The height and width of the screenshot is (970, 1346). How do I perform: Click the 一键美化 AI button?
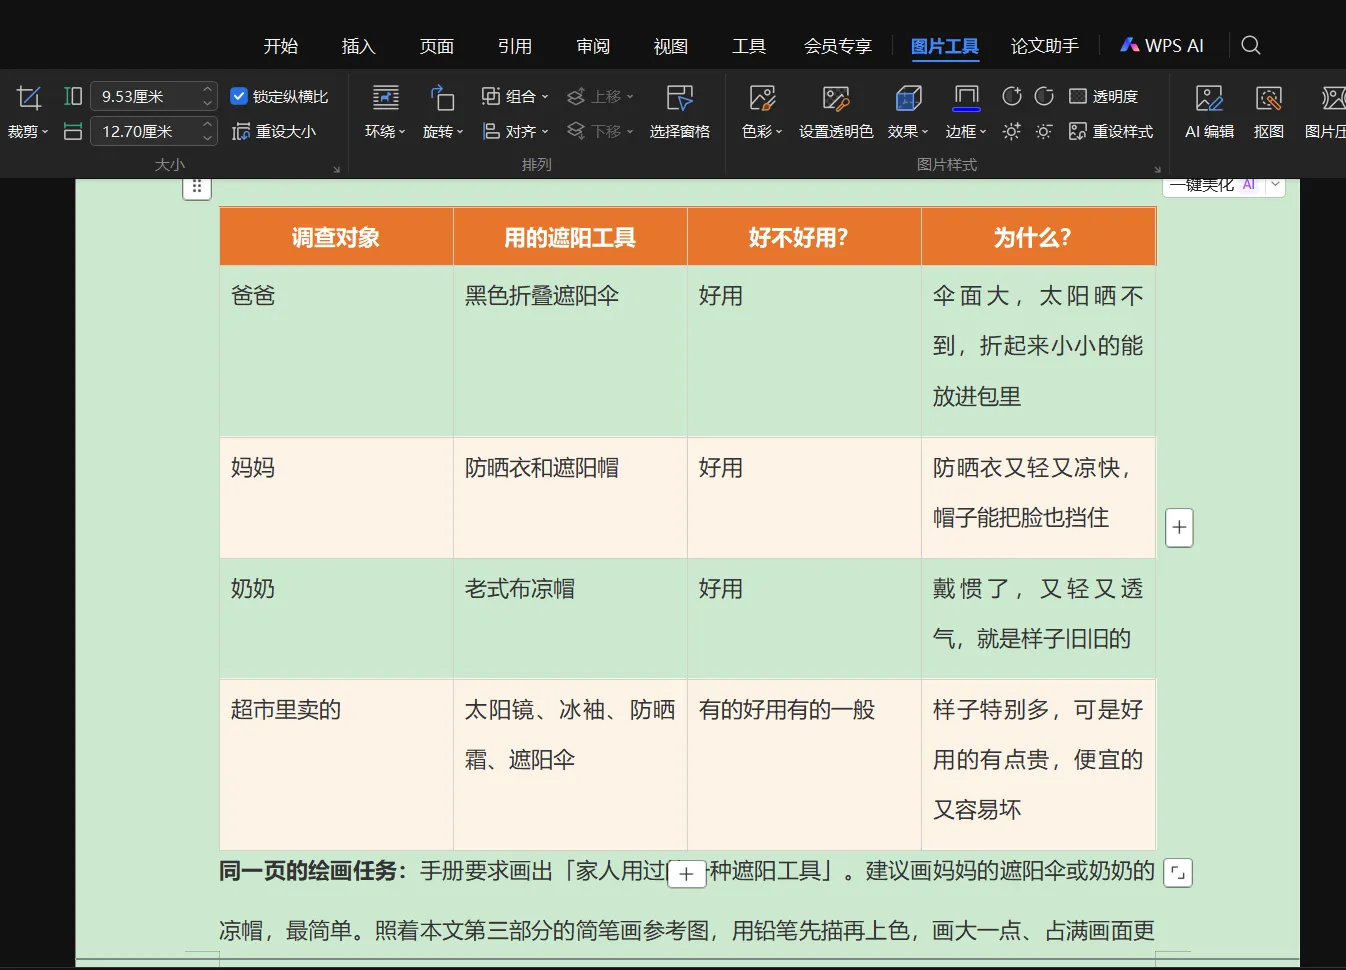pyautogui.click(x=1213, y=185)
